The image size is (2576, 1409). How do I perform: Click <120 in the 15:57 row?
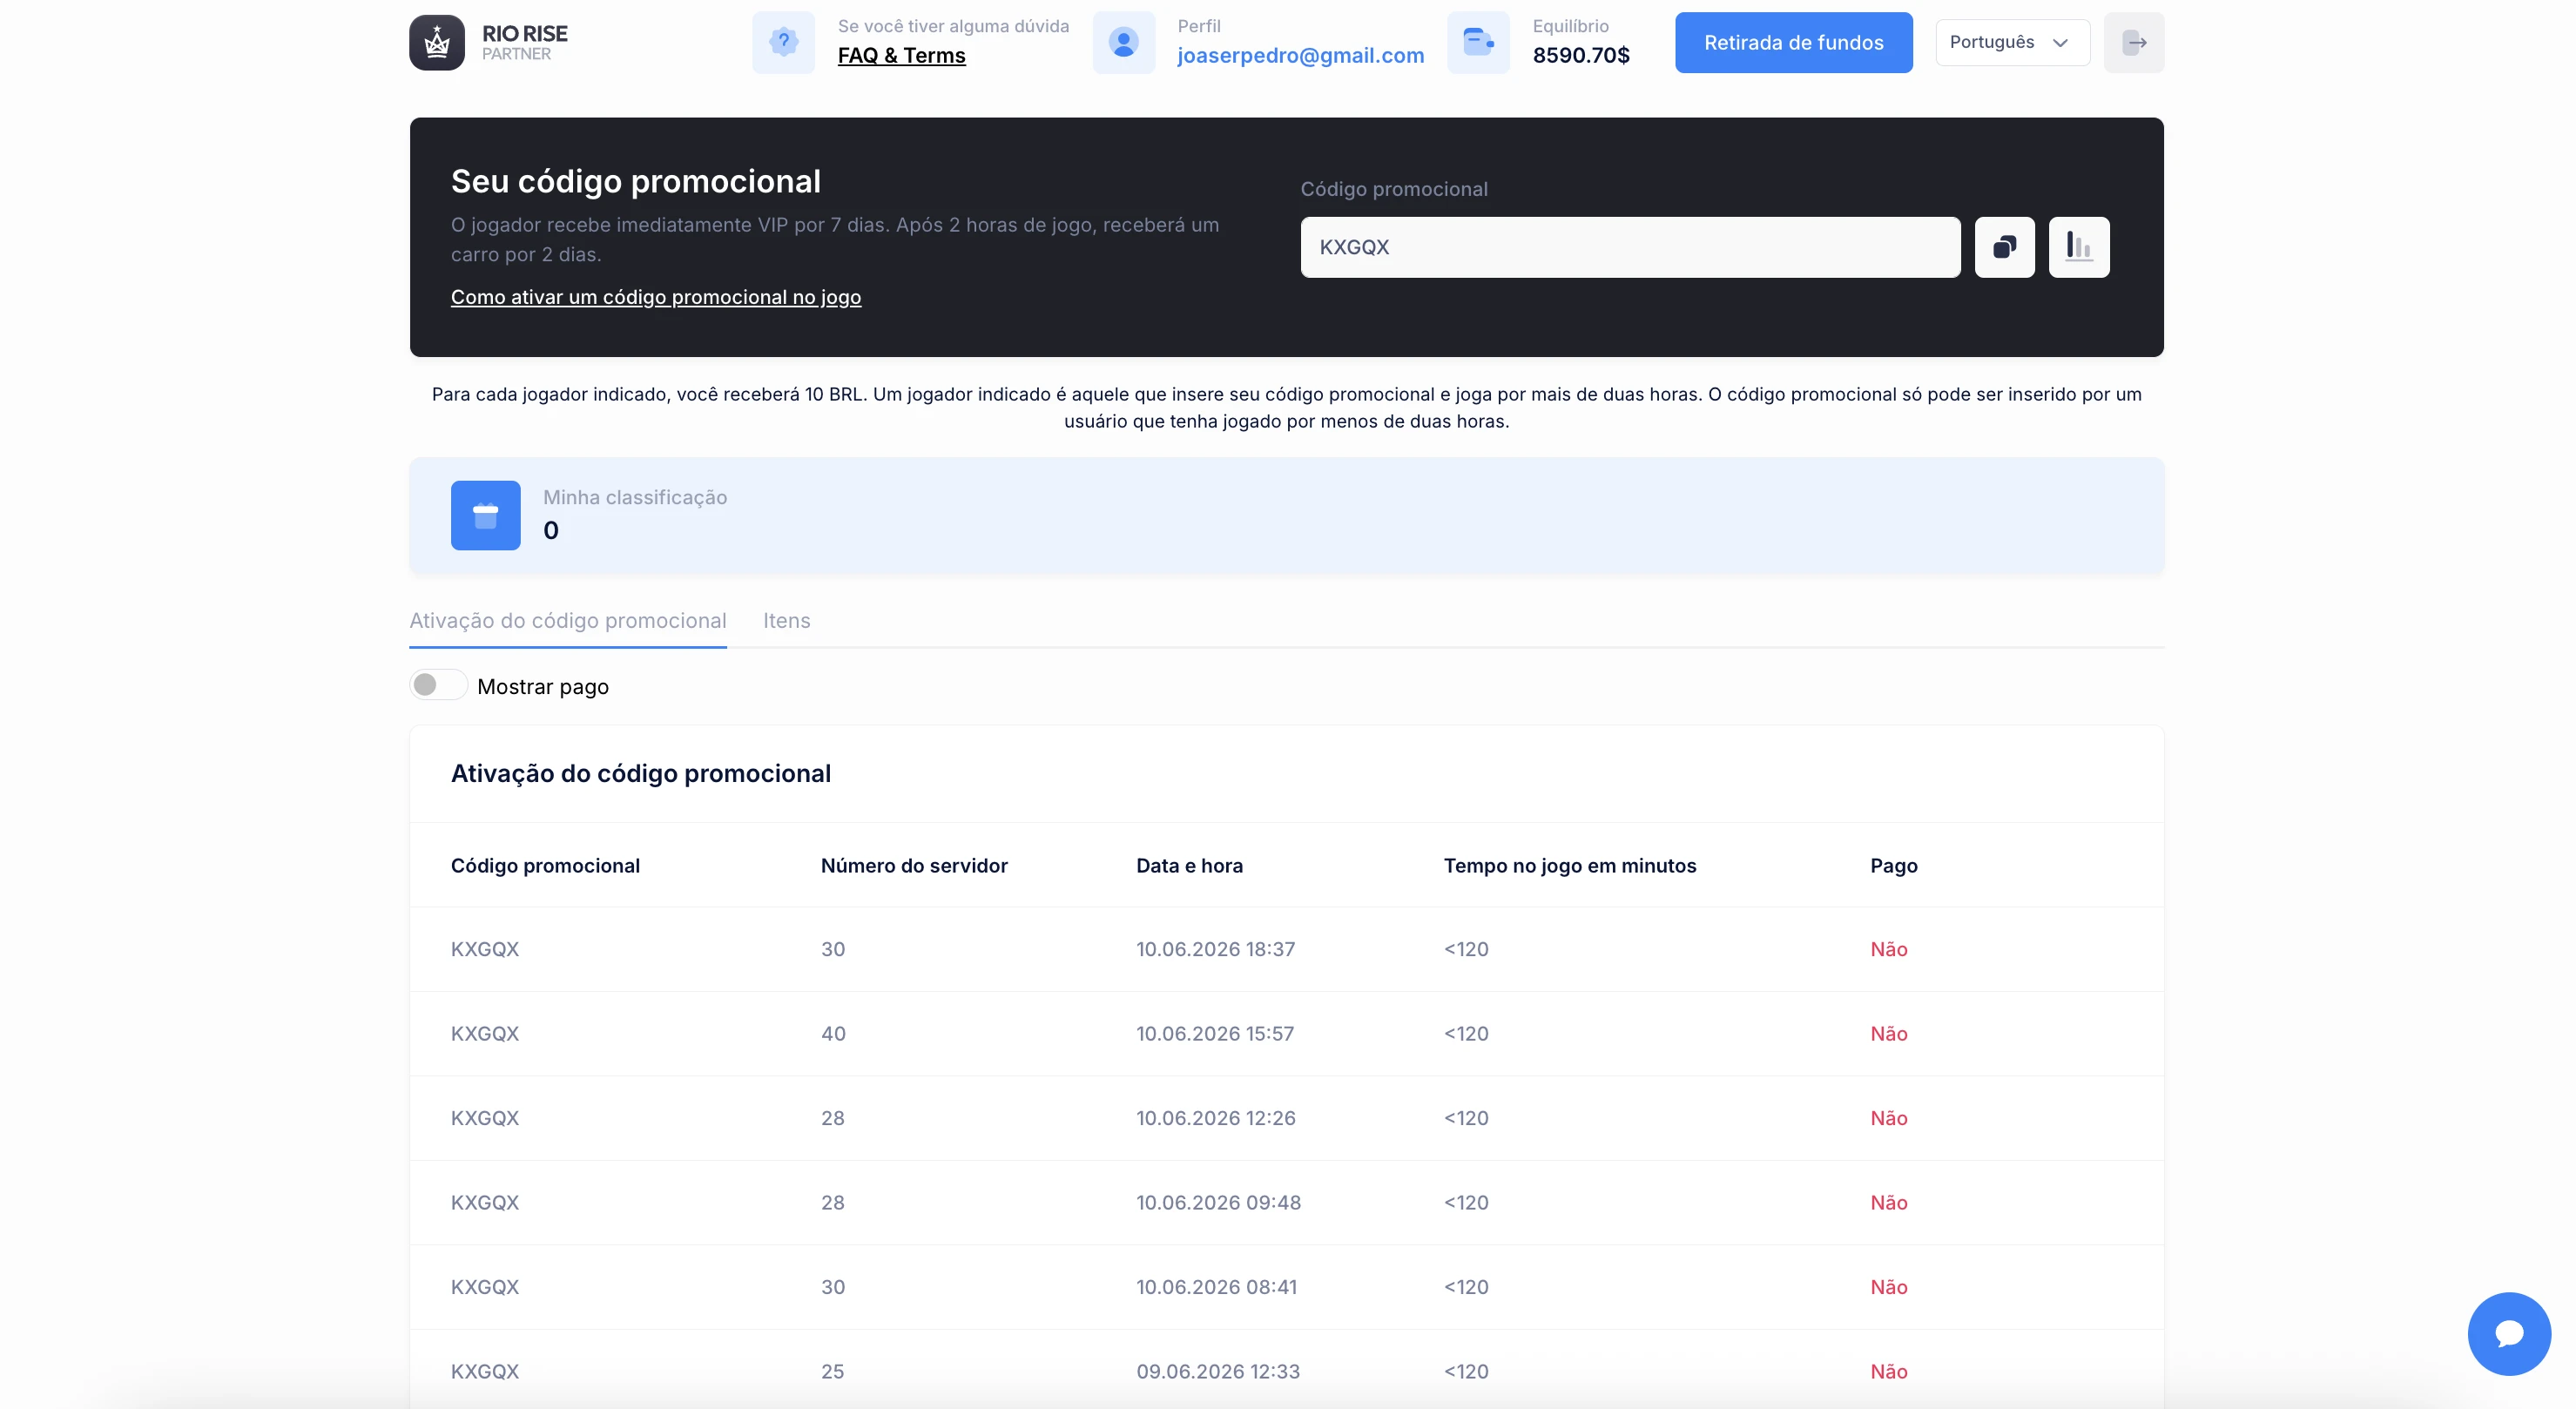coord(1466,1033)
